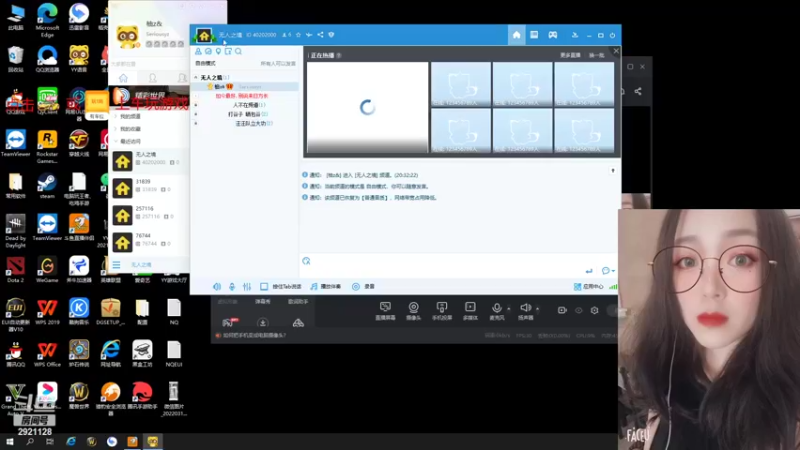Open the hamburger menu in YY main panel

pos(116,265)
